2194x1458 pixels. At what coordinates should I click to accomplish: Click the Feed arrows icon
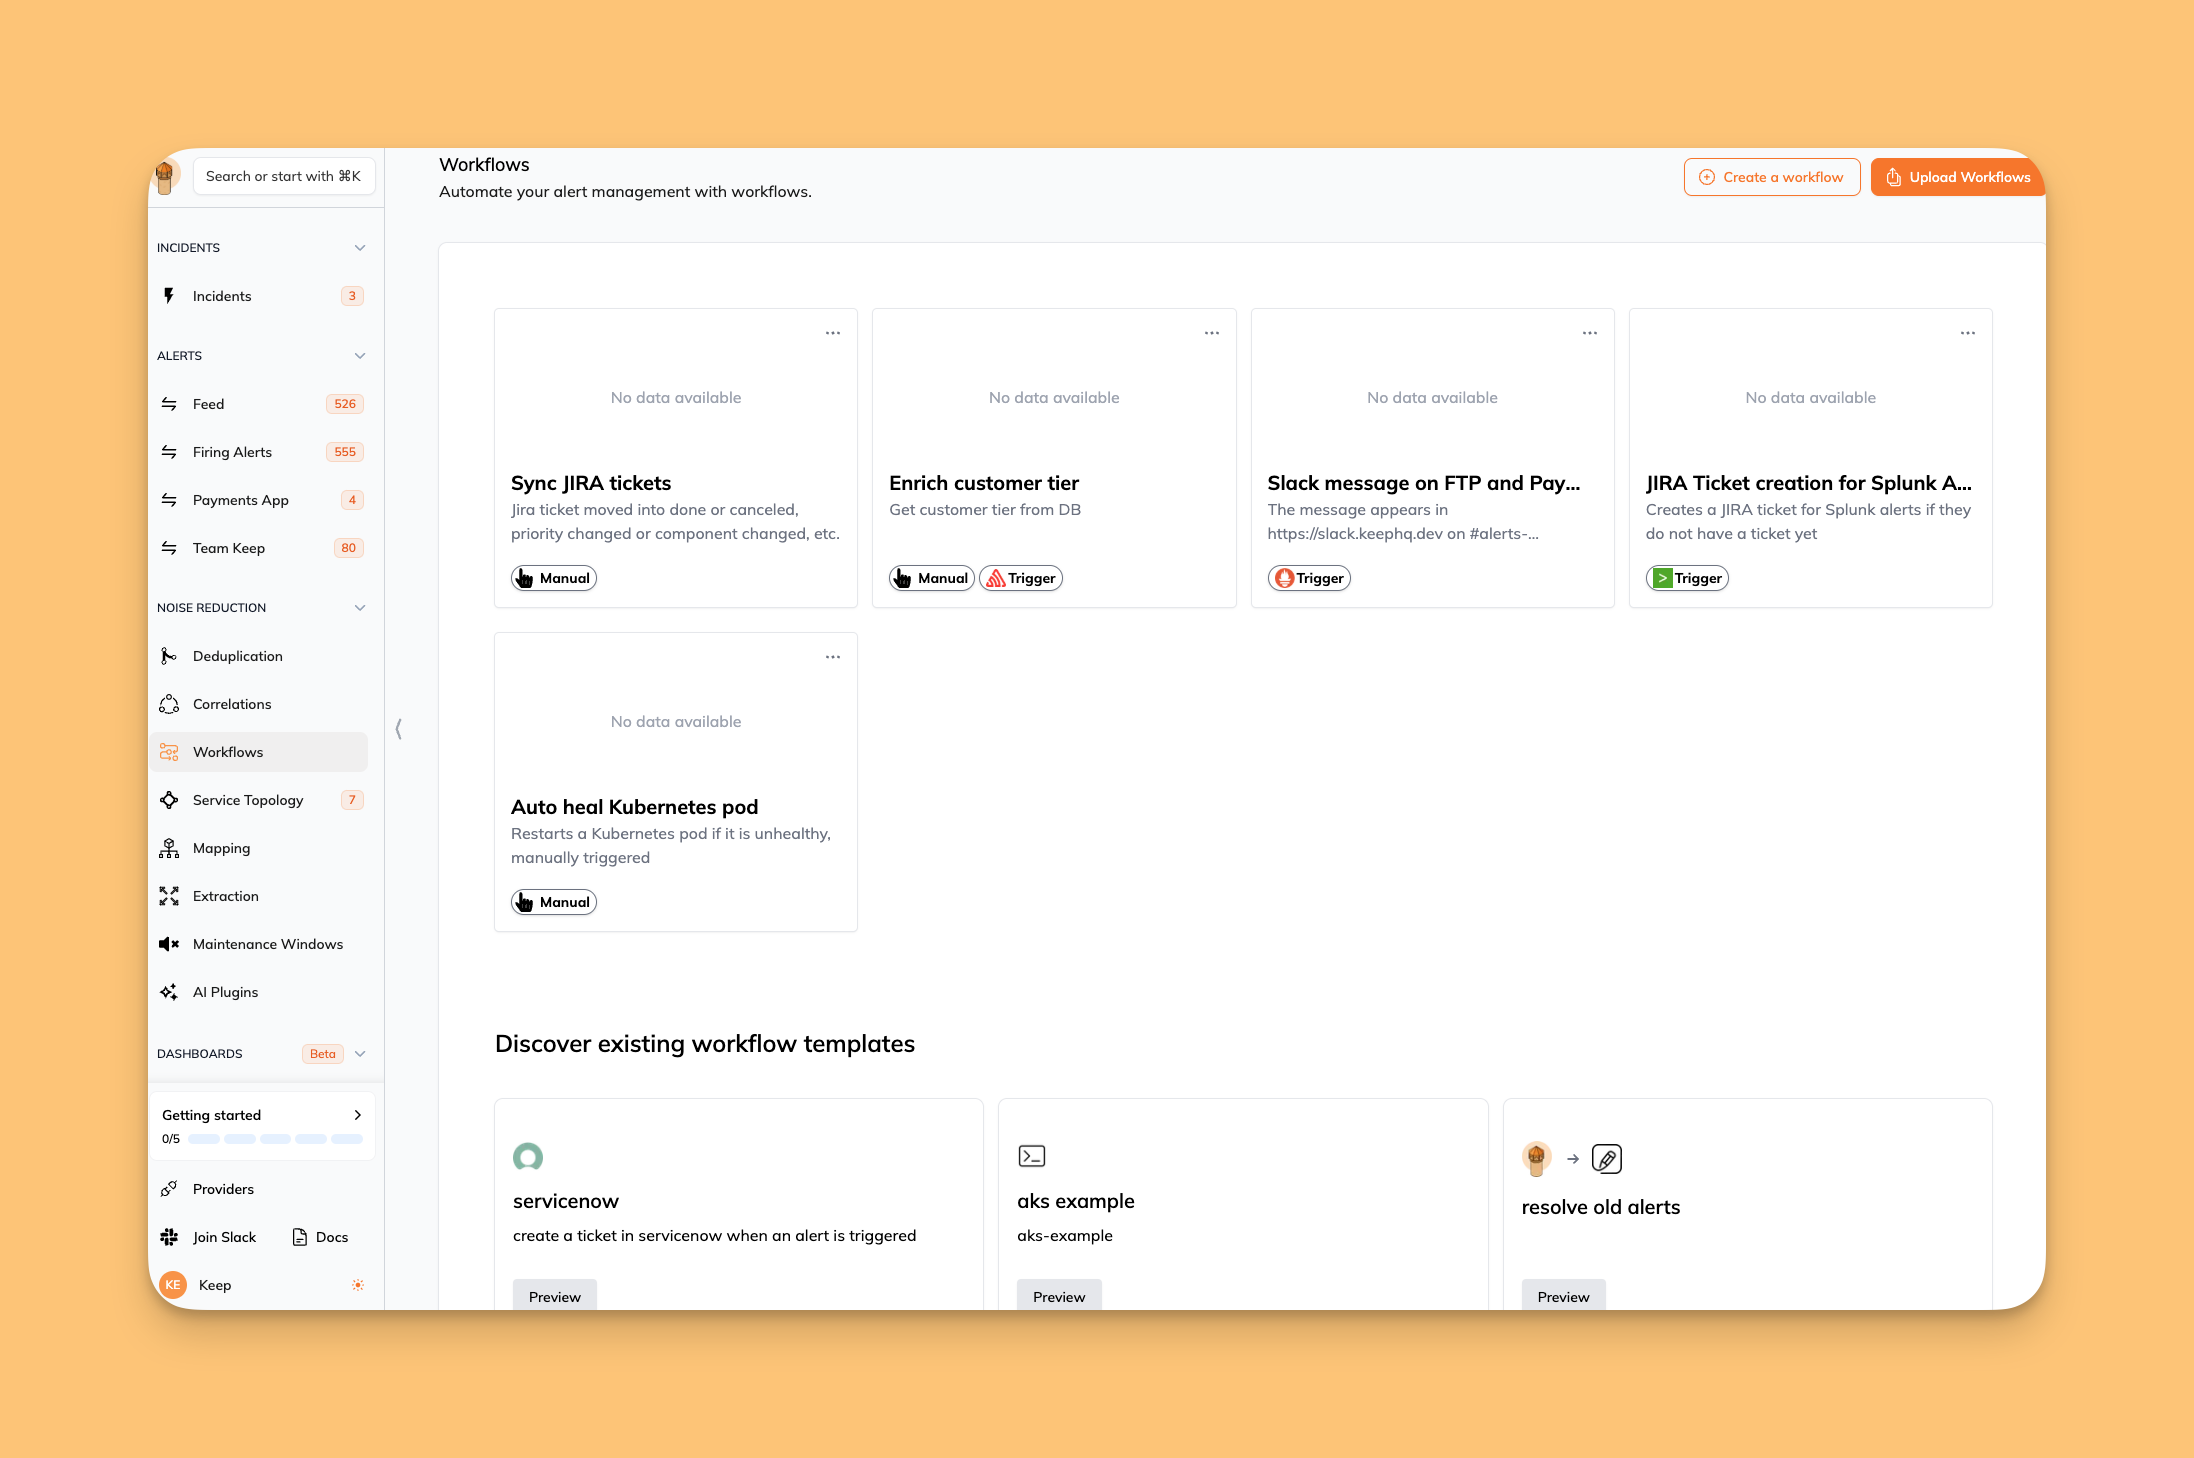[169, 404]
